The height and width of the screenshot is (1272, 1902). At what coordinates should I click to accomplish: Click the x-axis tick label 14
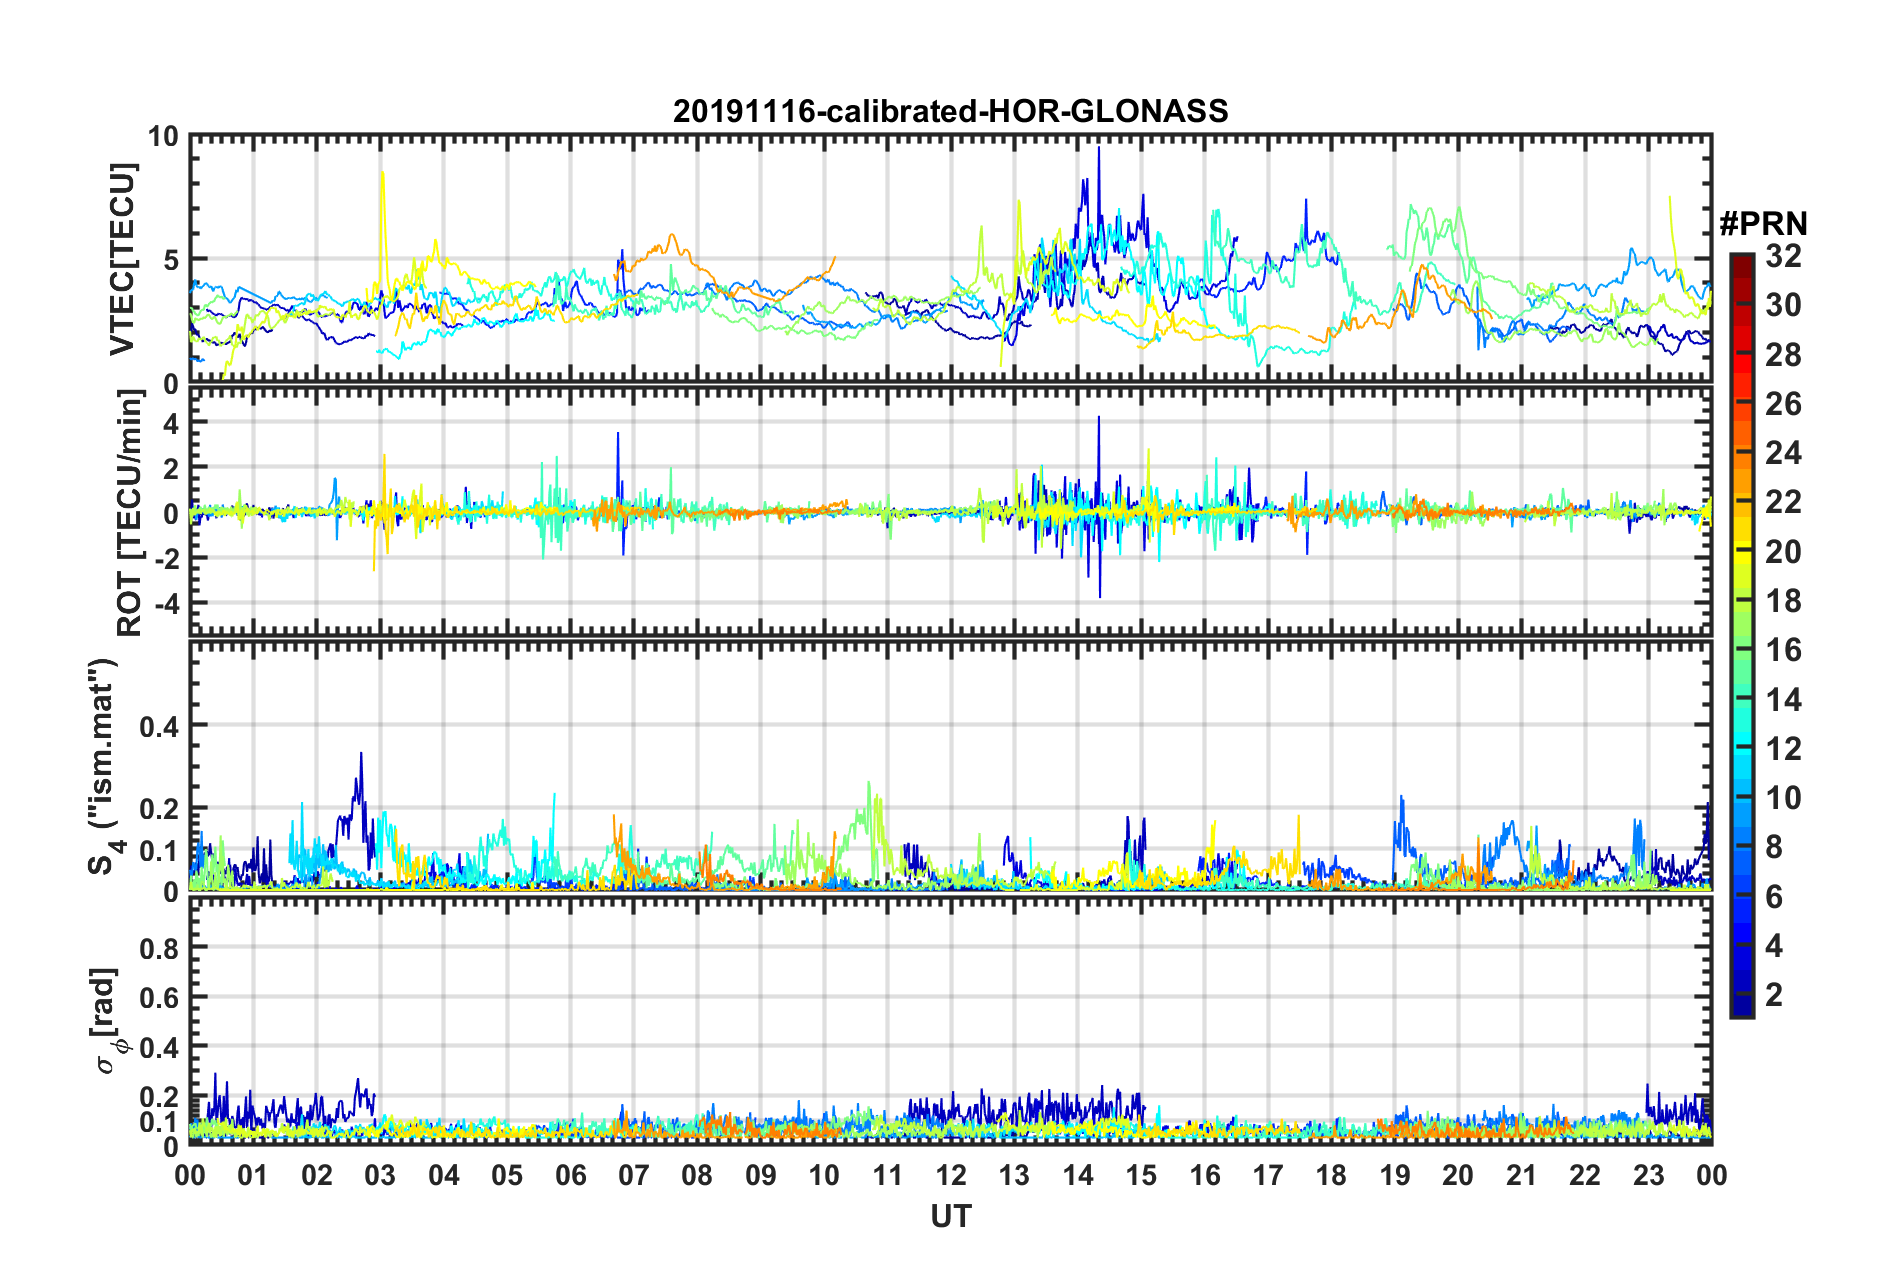(x=1078, y=1174)
